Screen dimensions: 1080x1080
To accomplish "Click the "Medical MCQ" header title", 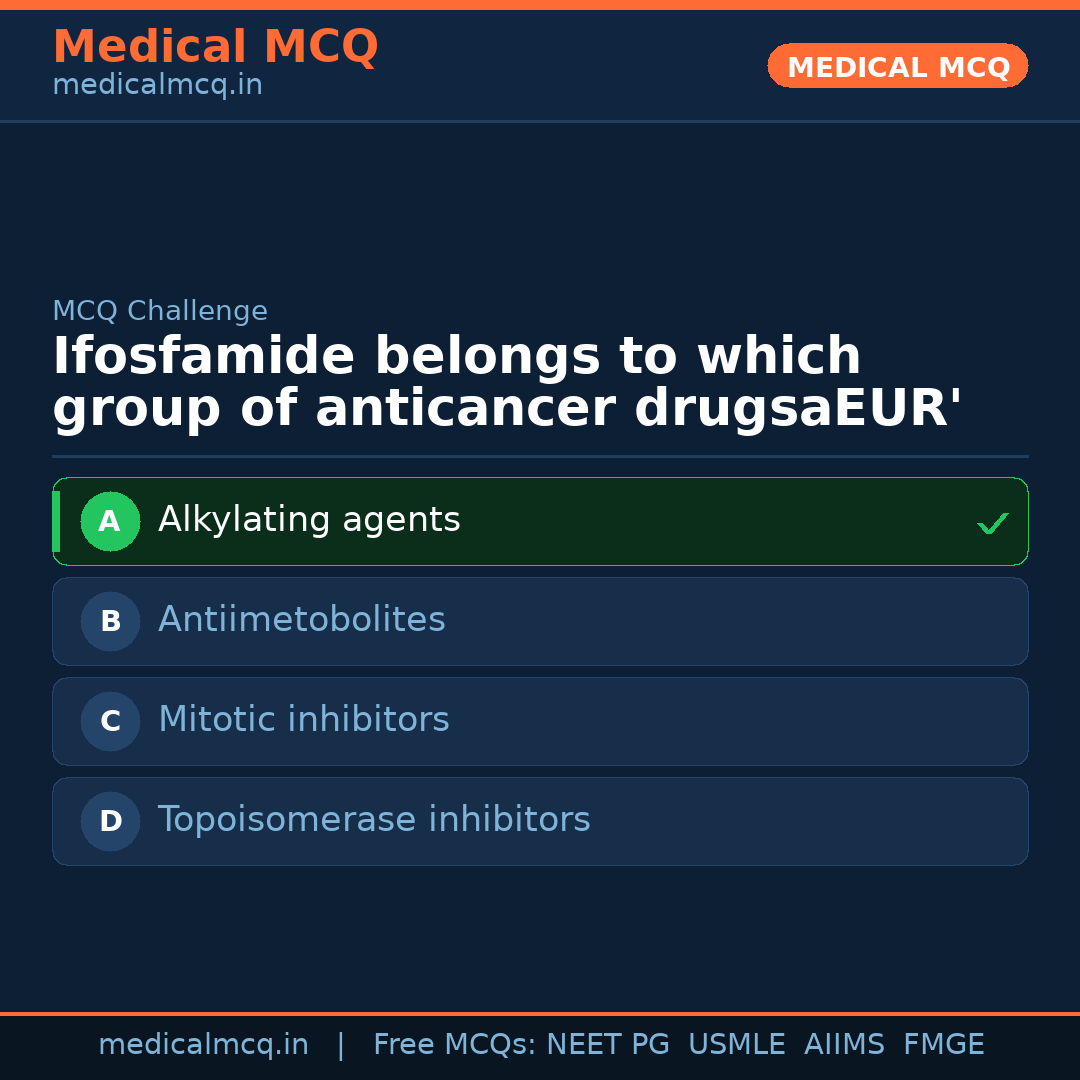I will pos(215,47).
